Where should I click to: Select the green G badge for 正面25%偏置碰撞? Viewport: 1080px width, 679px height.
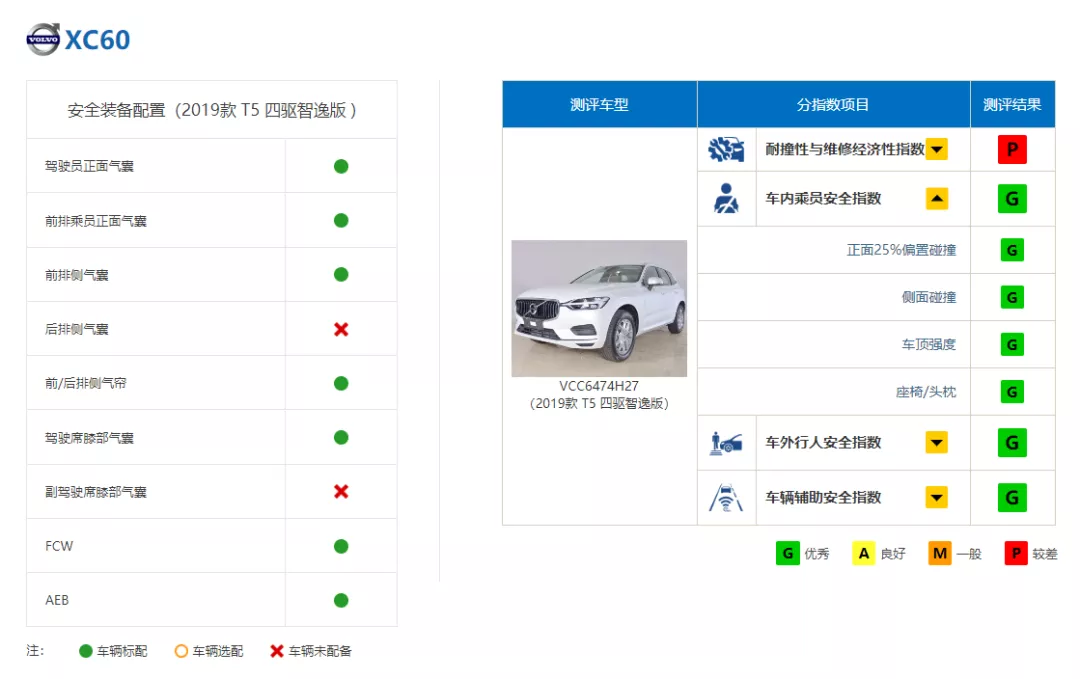tap(1012, 249)
